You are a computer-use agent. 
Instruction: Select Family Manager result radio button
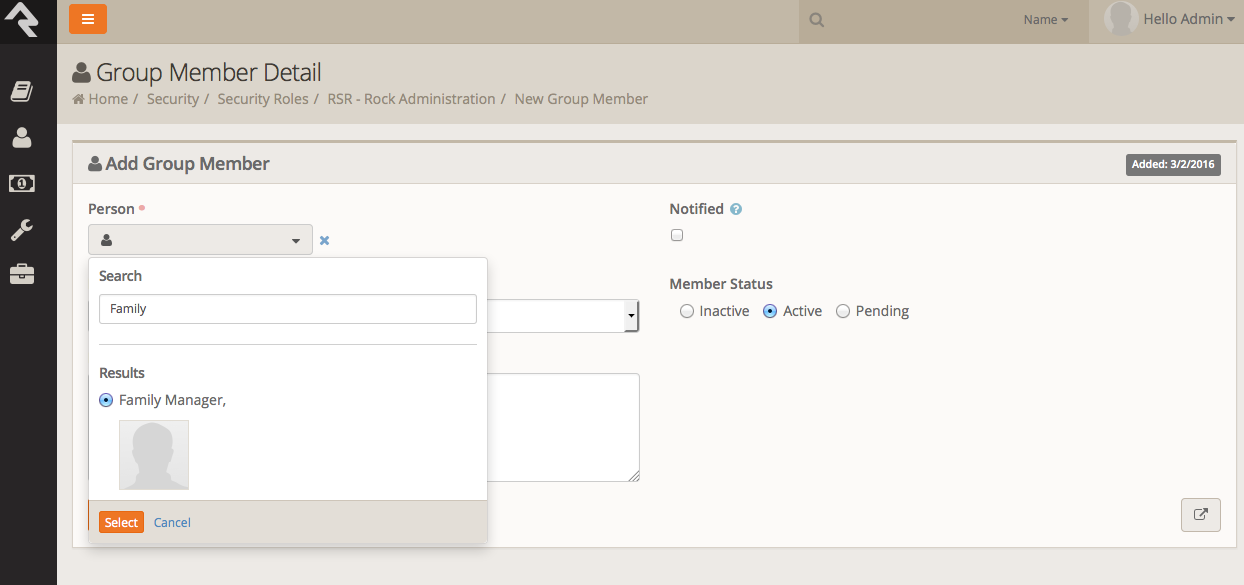[x=106, y=400]
